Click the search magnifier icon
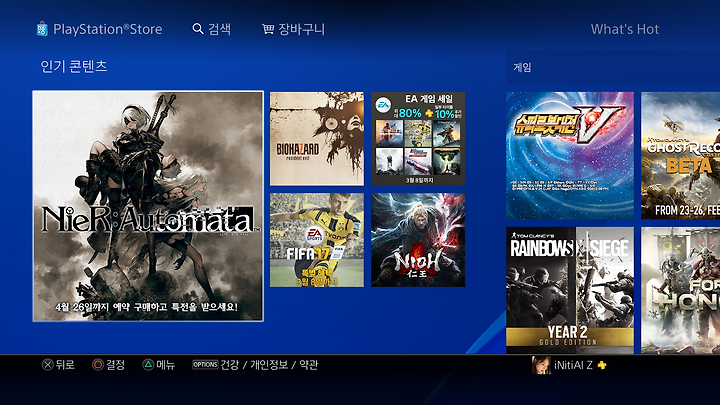720x405 pixels. 198,29
